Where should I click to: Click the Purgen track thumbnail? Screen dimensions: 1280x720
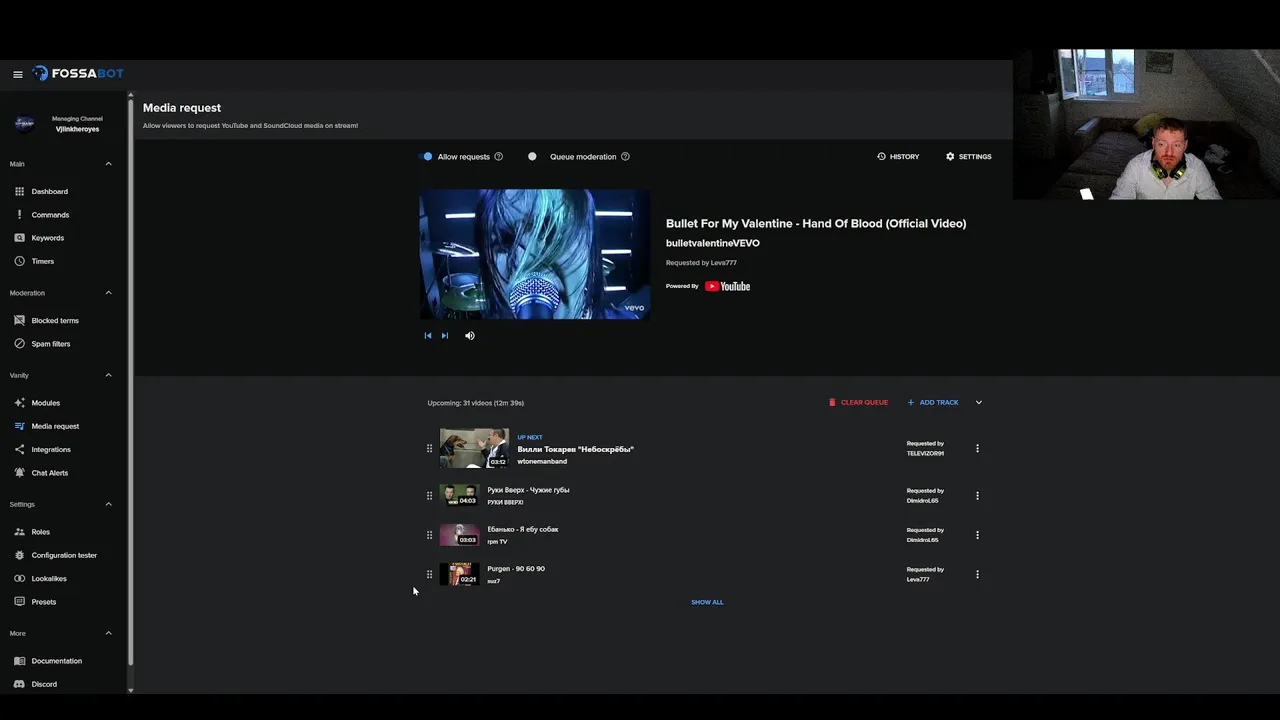point(460,574)
